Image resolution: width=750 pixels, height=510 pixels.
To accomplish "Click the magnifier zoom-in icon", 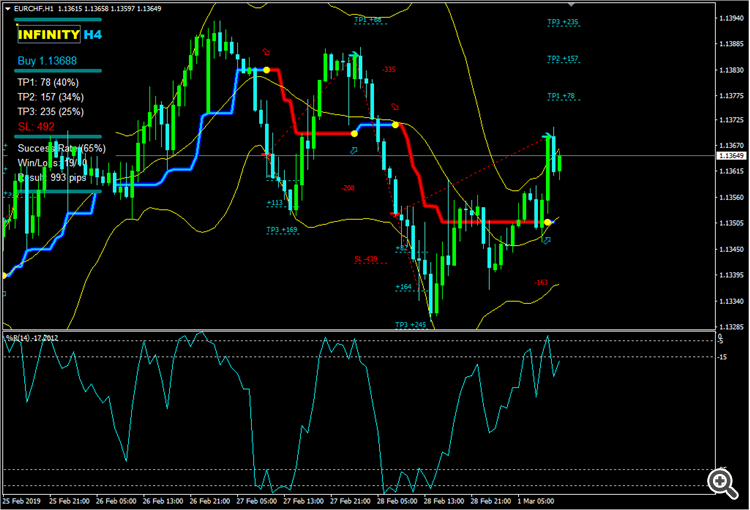I will click(x=722, y=484).
